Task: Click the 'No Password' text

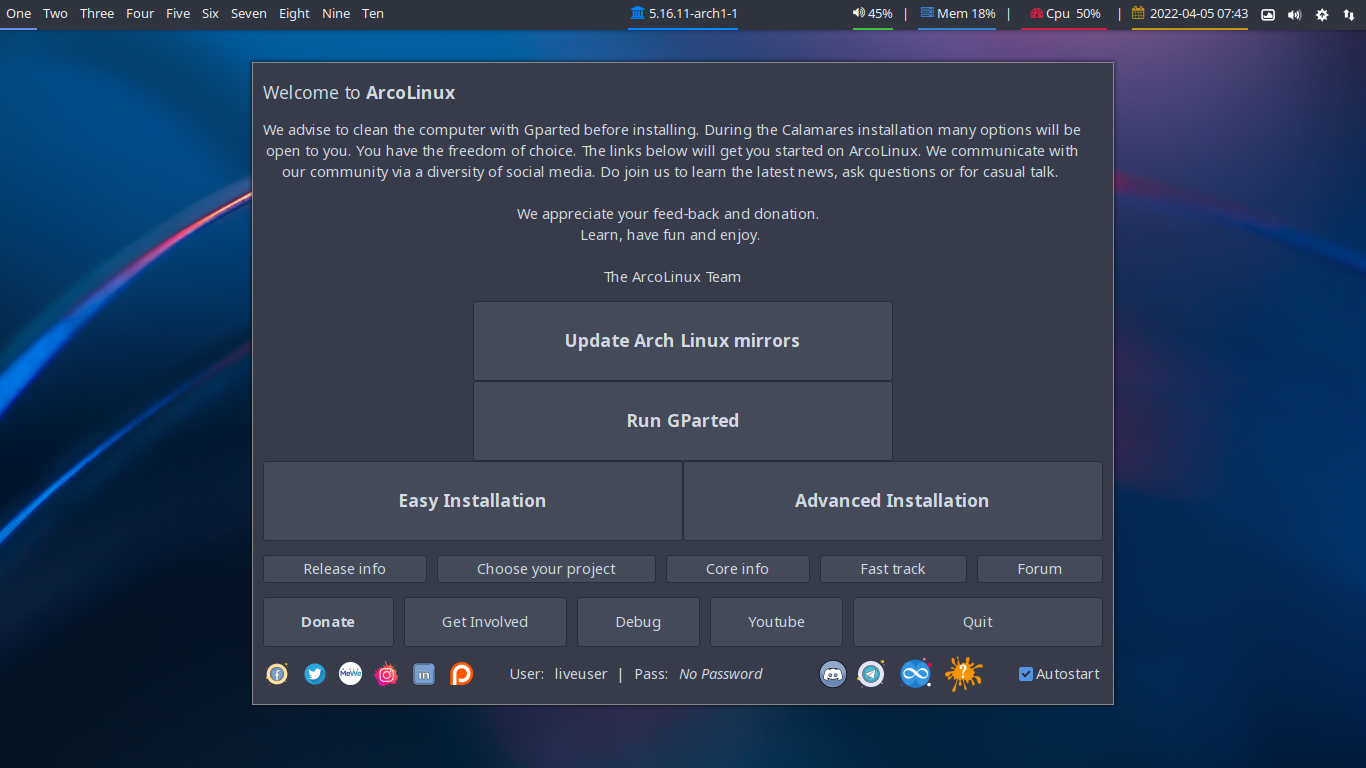Action: 721,674
